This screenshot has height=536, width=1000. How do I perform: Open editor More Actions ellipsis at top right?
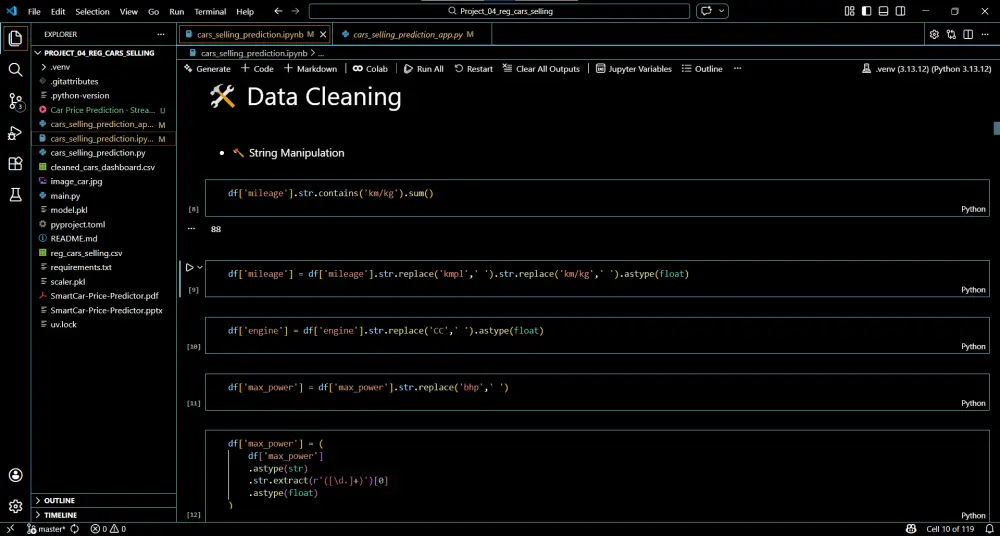[985, 34]
